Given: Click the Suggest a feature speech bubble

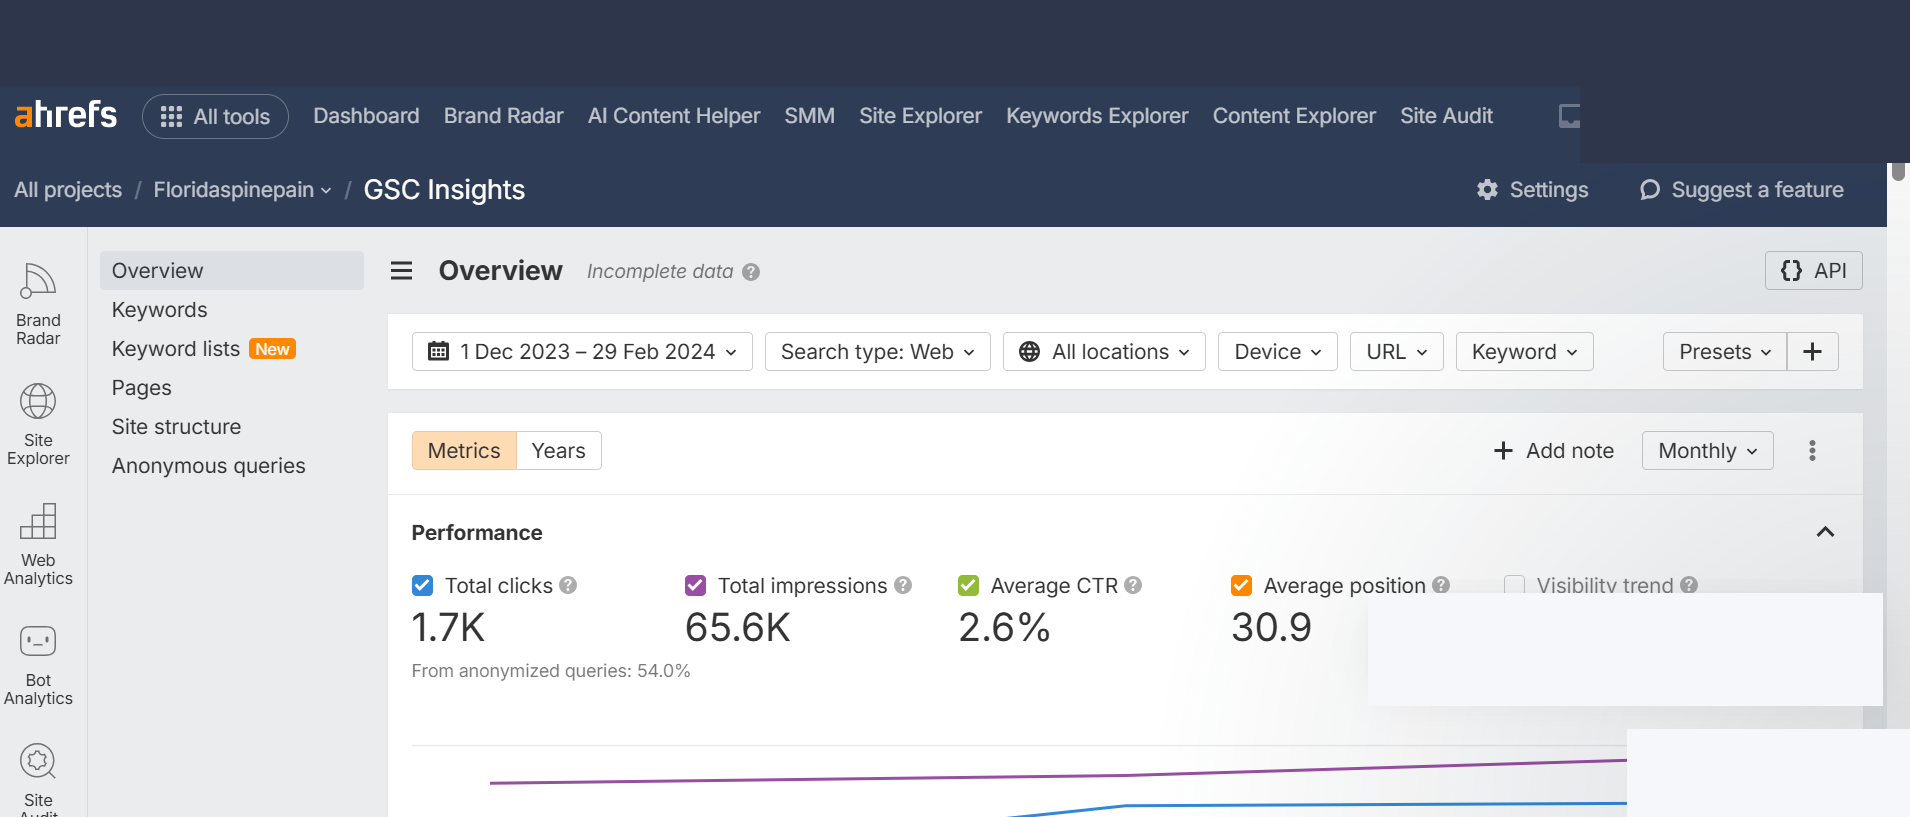Looking at the screenshot, I should [x=1650, y=190].
